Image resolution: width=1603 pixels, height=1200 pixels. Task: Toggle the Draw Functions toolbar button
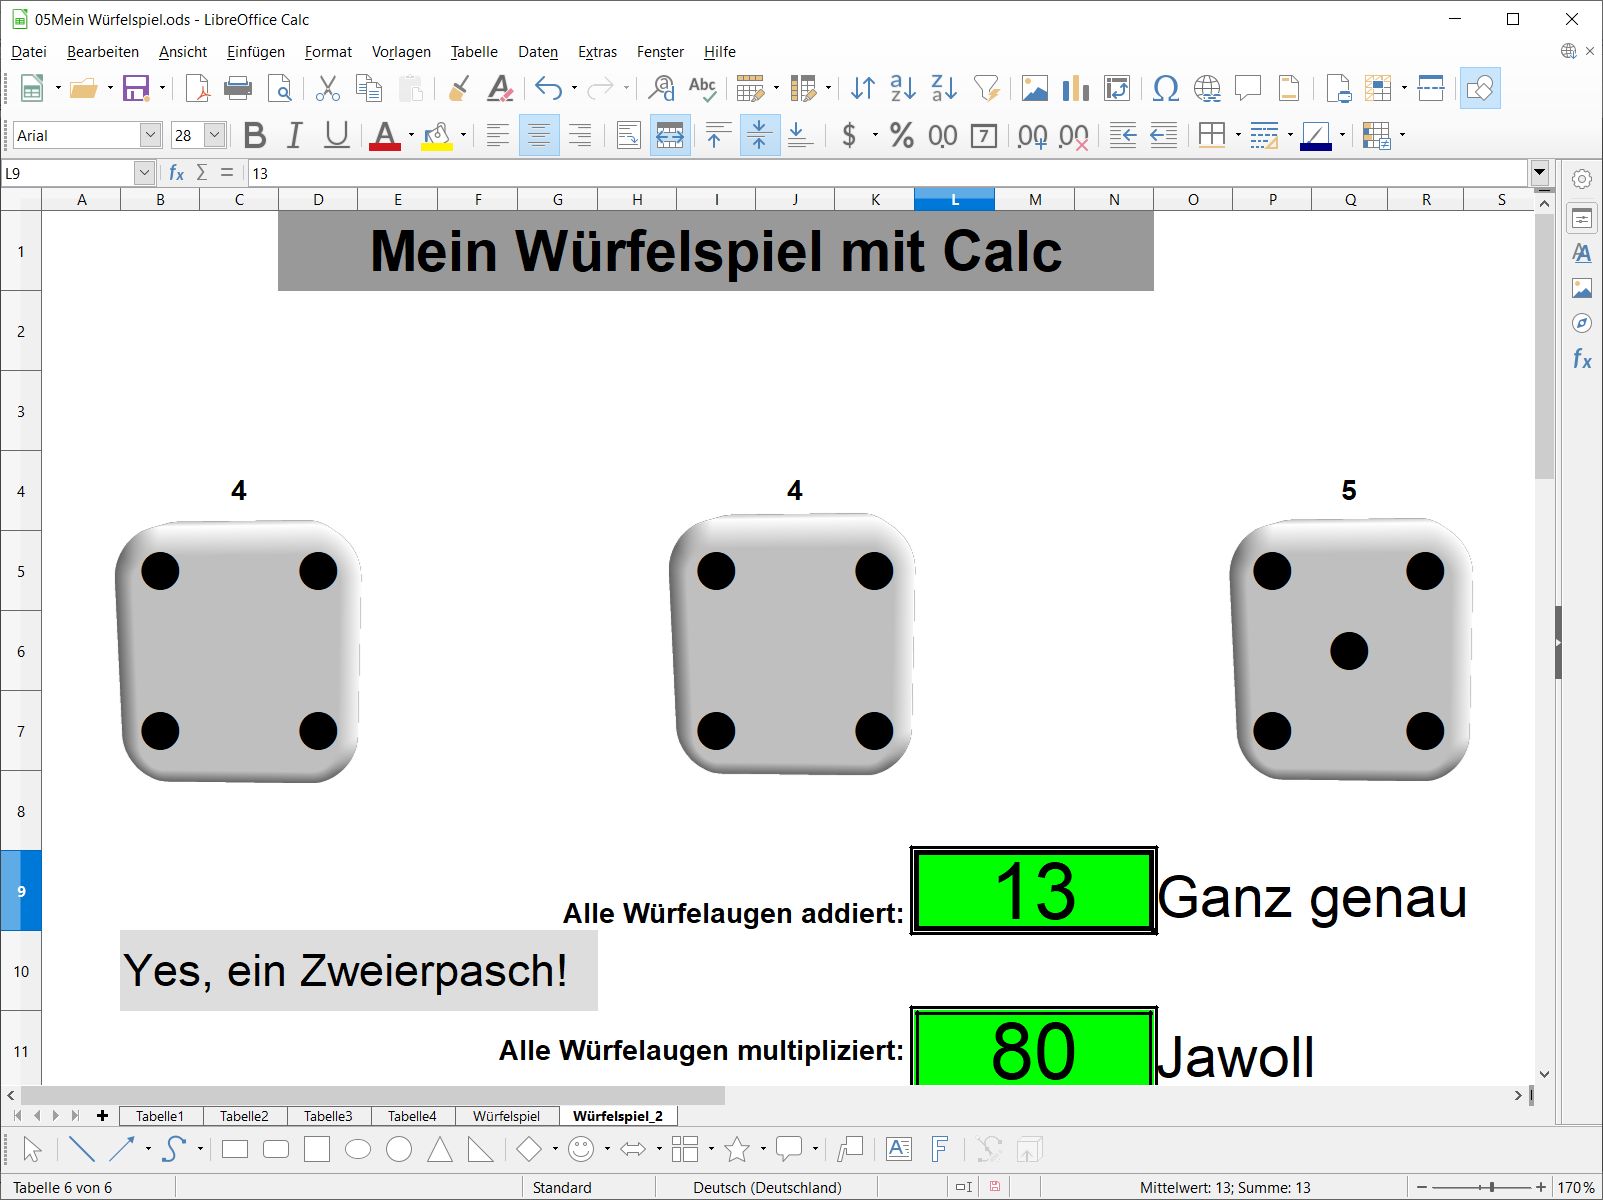[1480, 89]
